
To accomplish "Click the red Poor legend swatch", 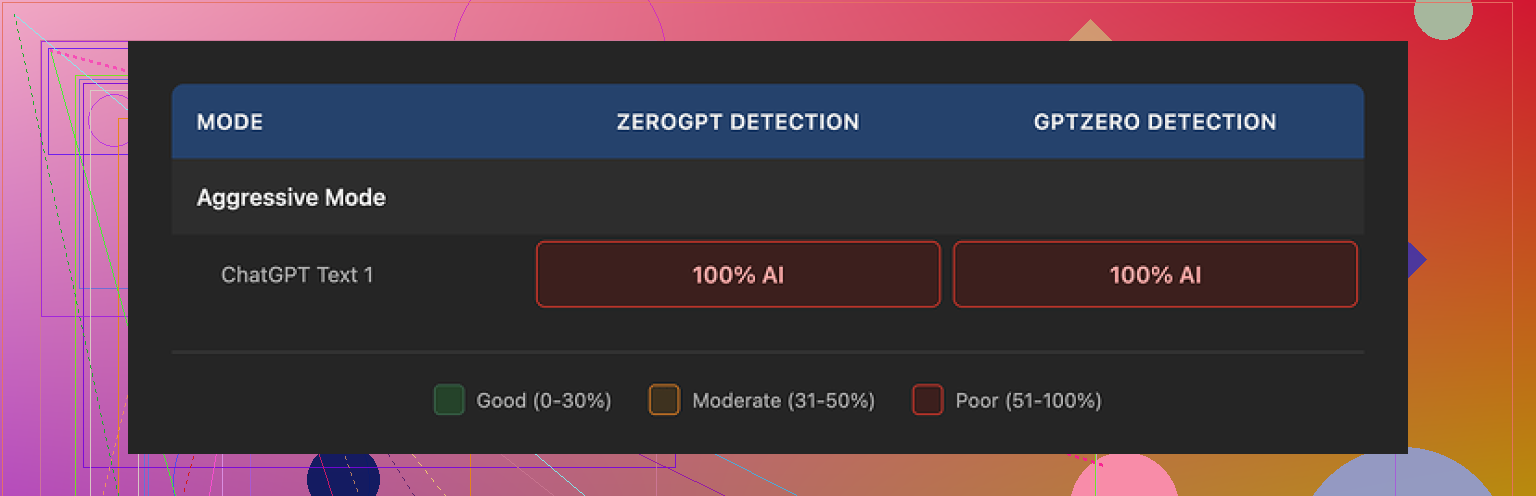I will click(x=927, y=400).
